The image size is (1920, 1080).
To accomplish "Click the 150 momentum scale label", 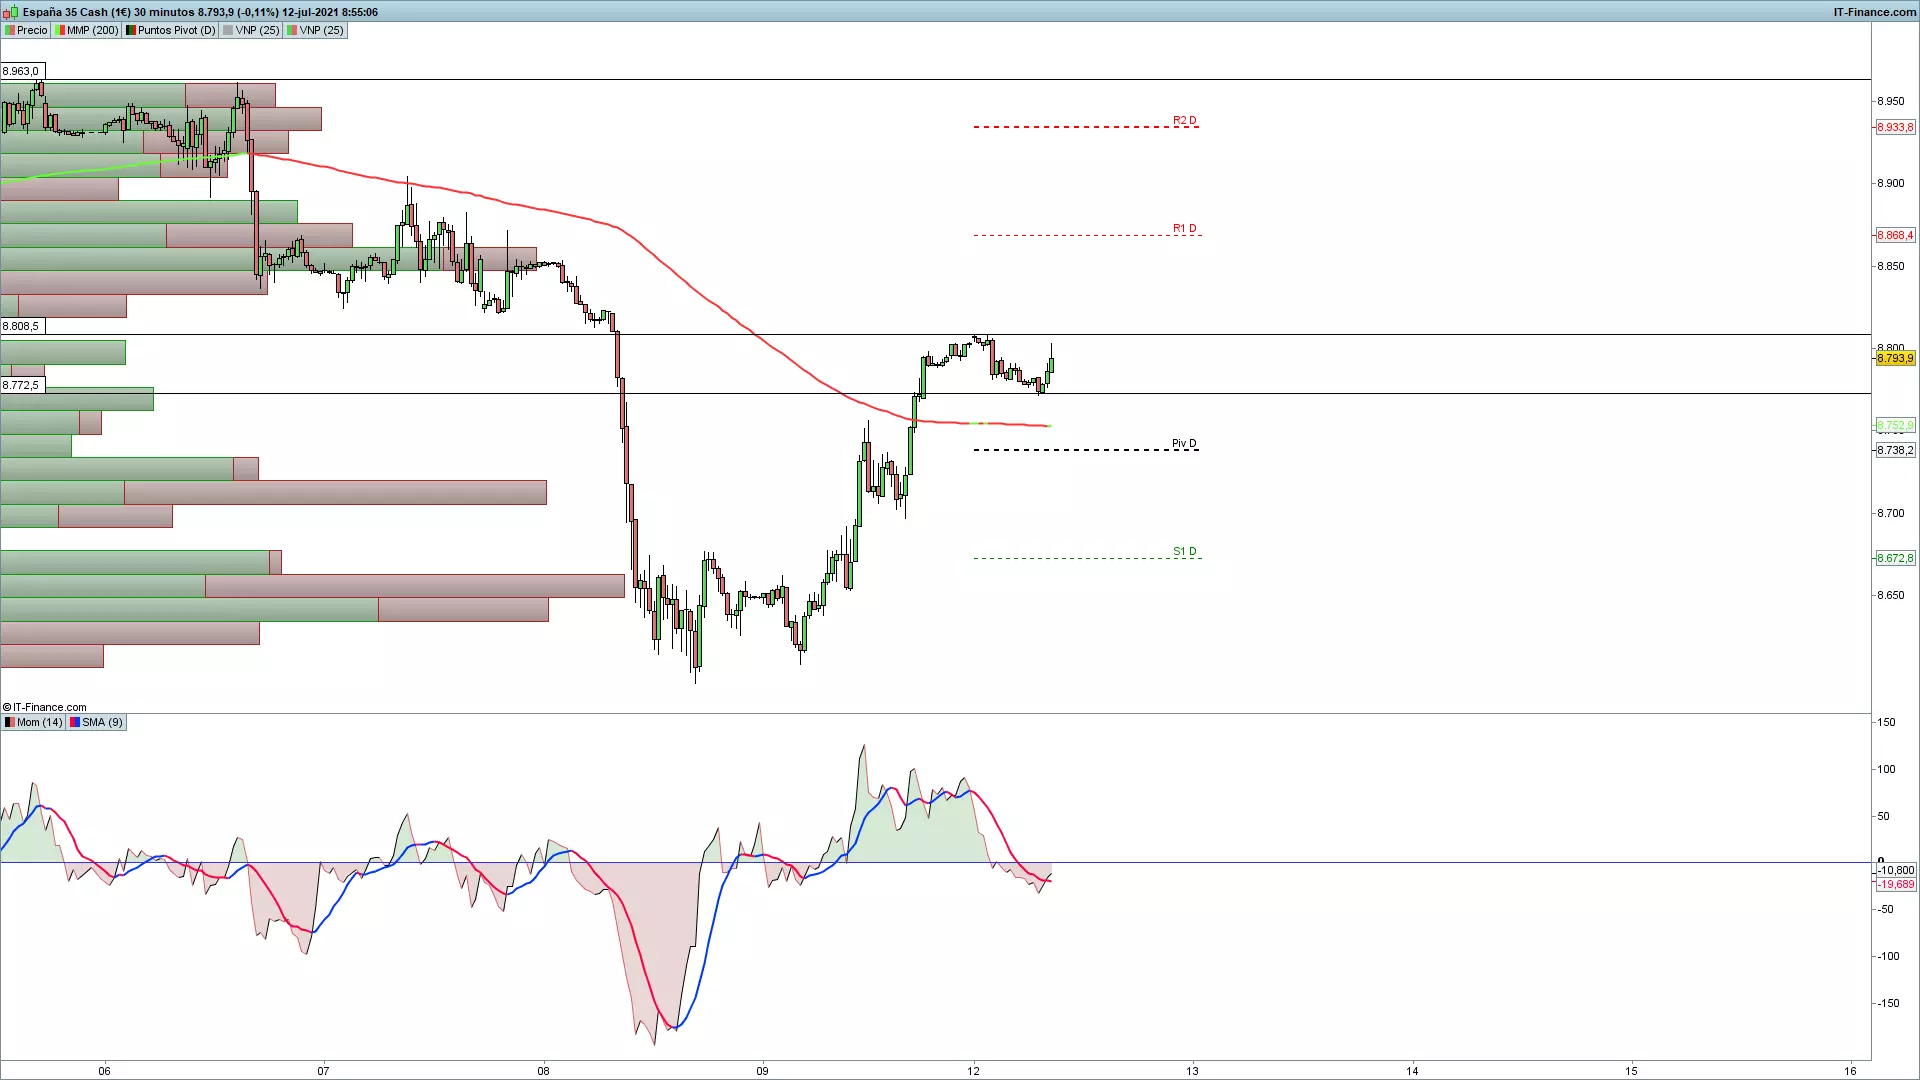I will [x=1887, y=722].
